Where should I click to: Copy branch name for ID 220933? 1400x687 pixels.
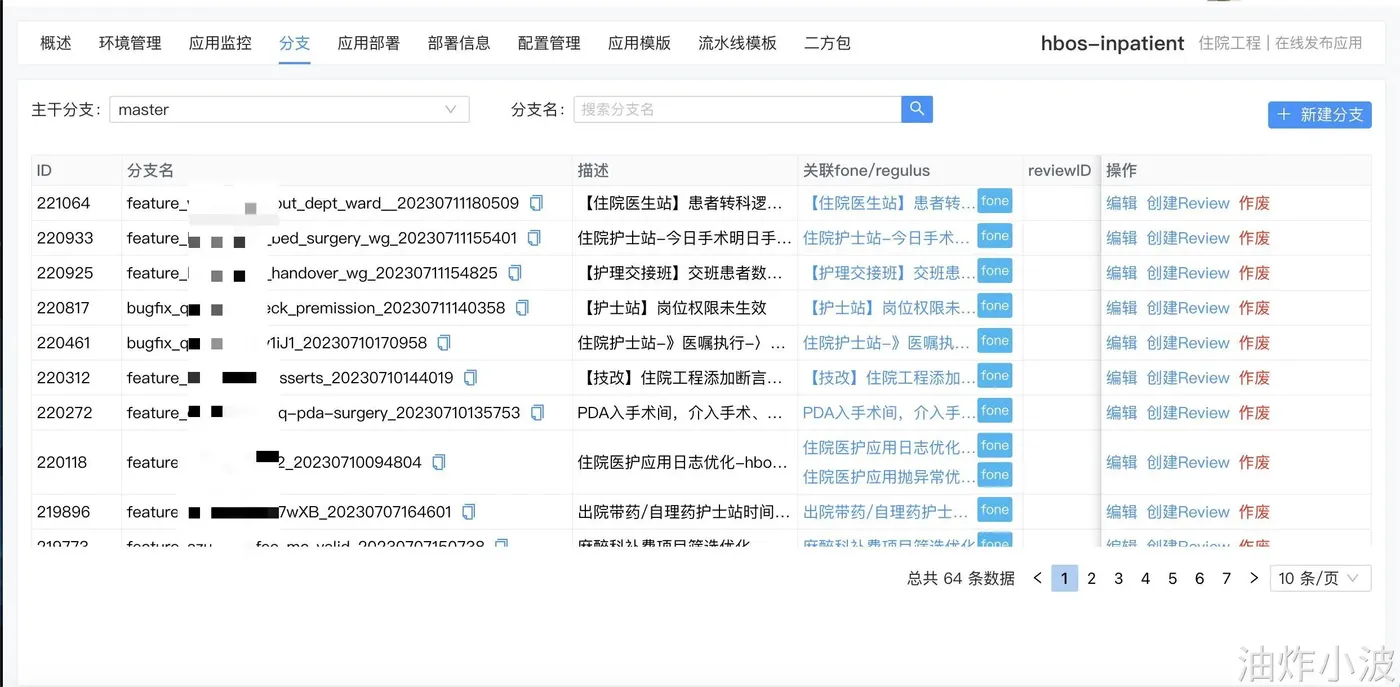[x=534, y=238]
